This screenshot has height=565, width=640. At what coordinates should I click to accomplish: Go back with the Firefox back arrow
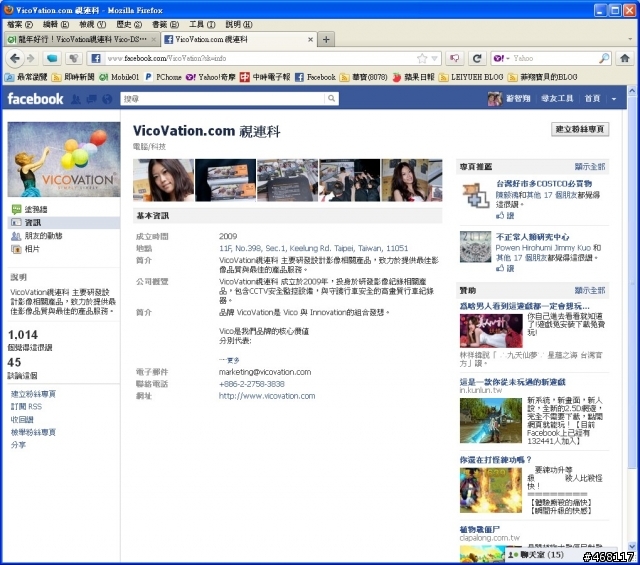(x=15, y=58)
